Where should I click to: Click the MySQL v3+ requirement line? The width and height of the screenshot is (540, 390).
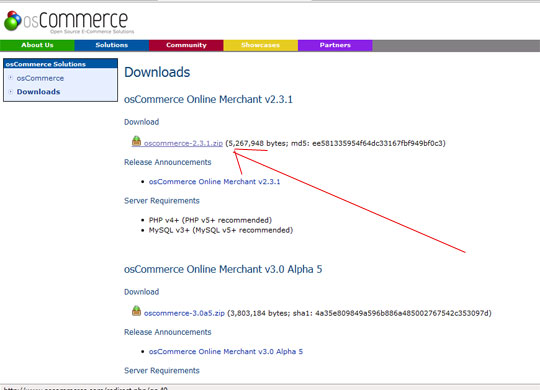point(221,230)
